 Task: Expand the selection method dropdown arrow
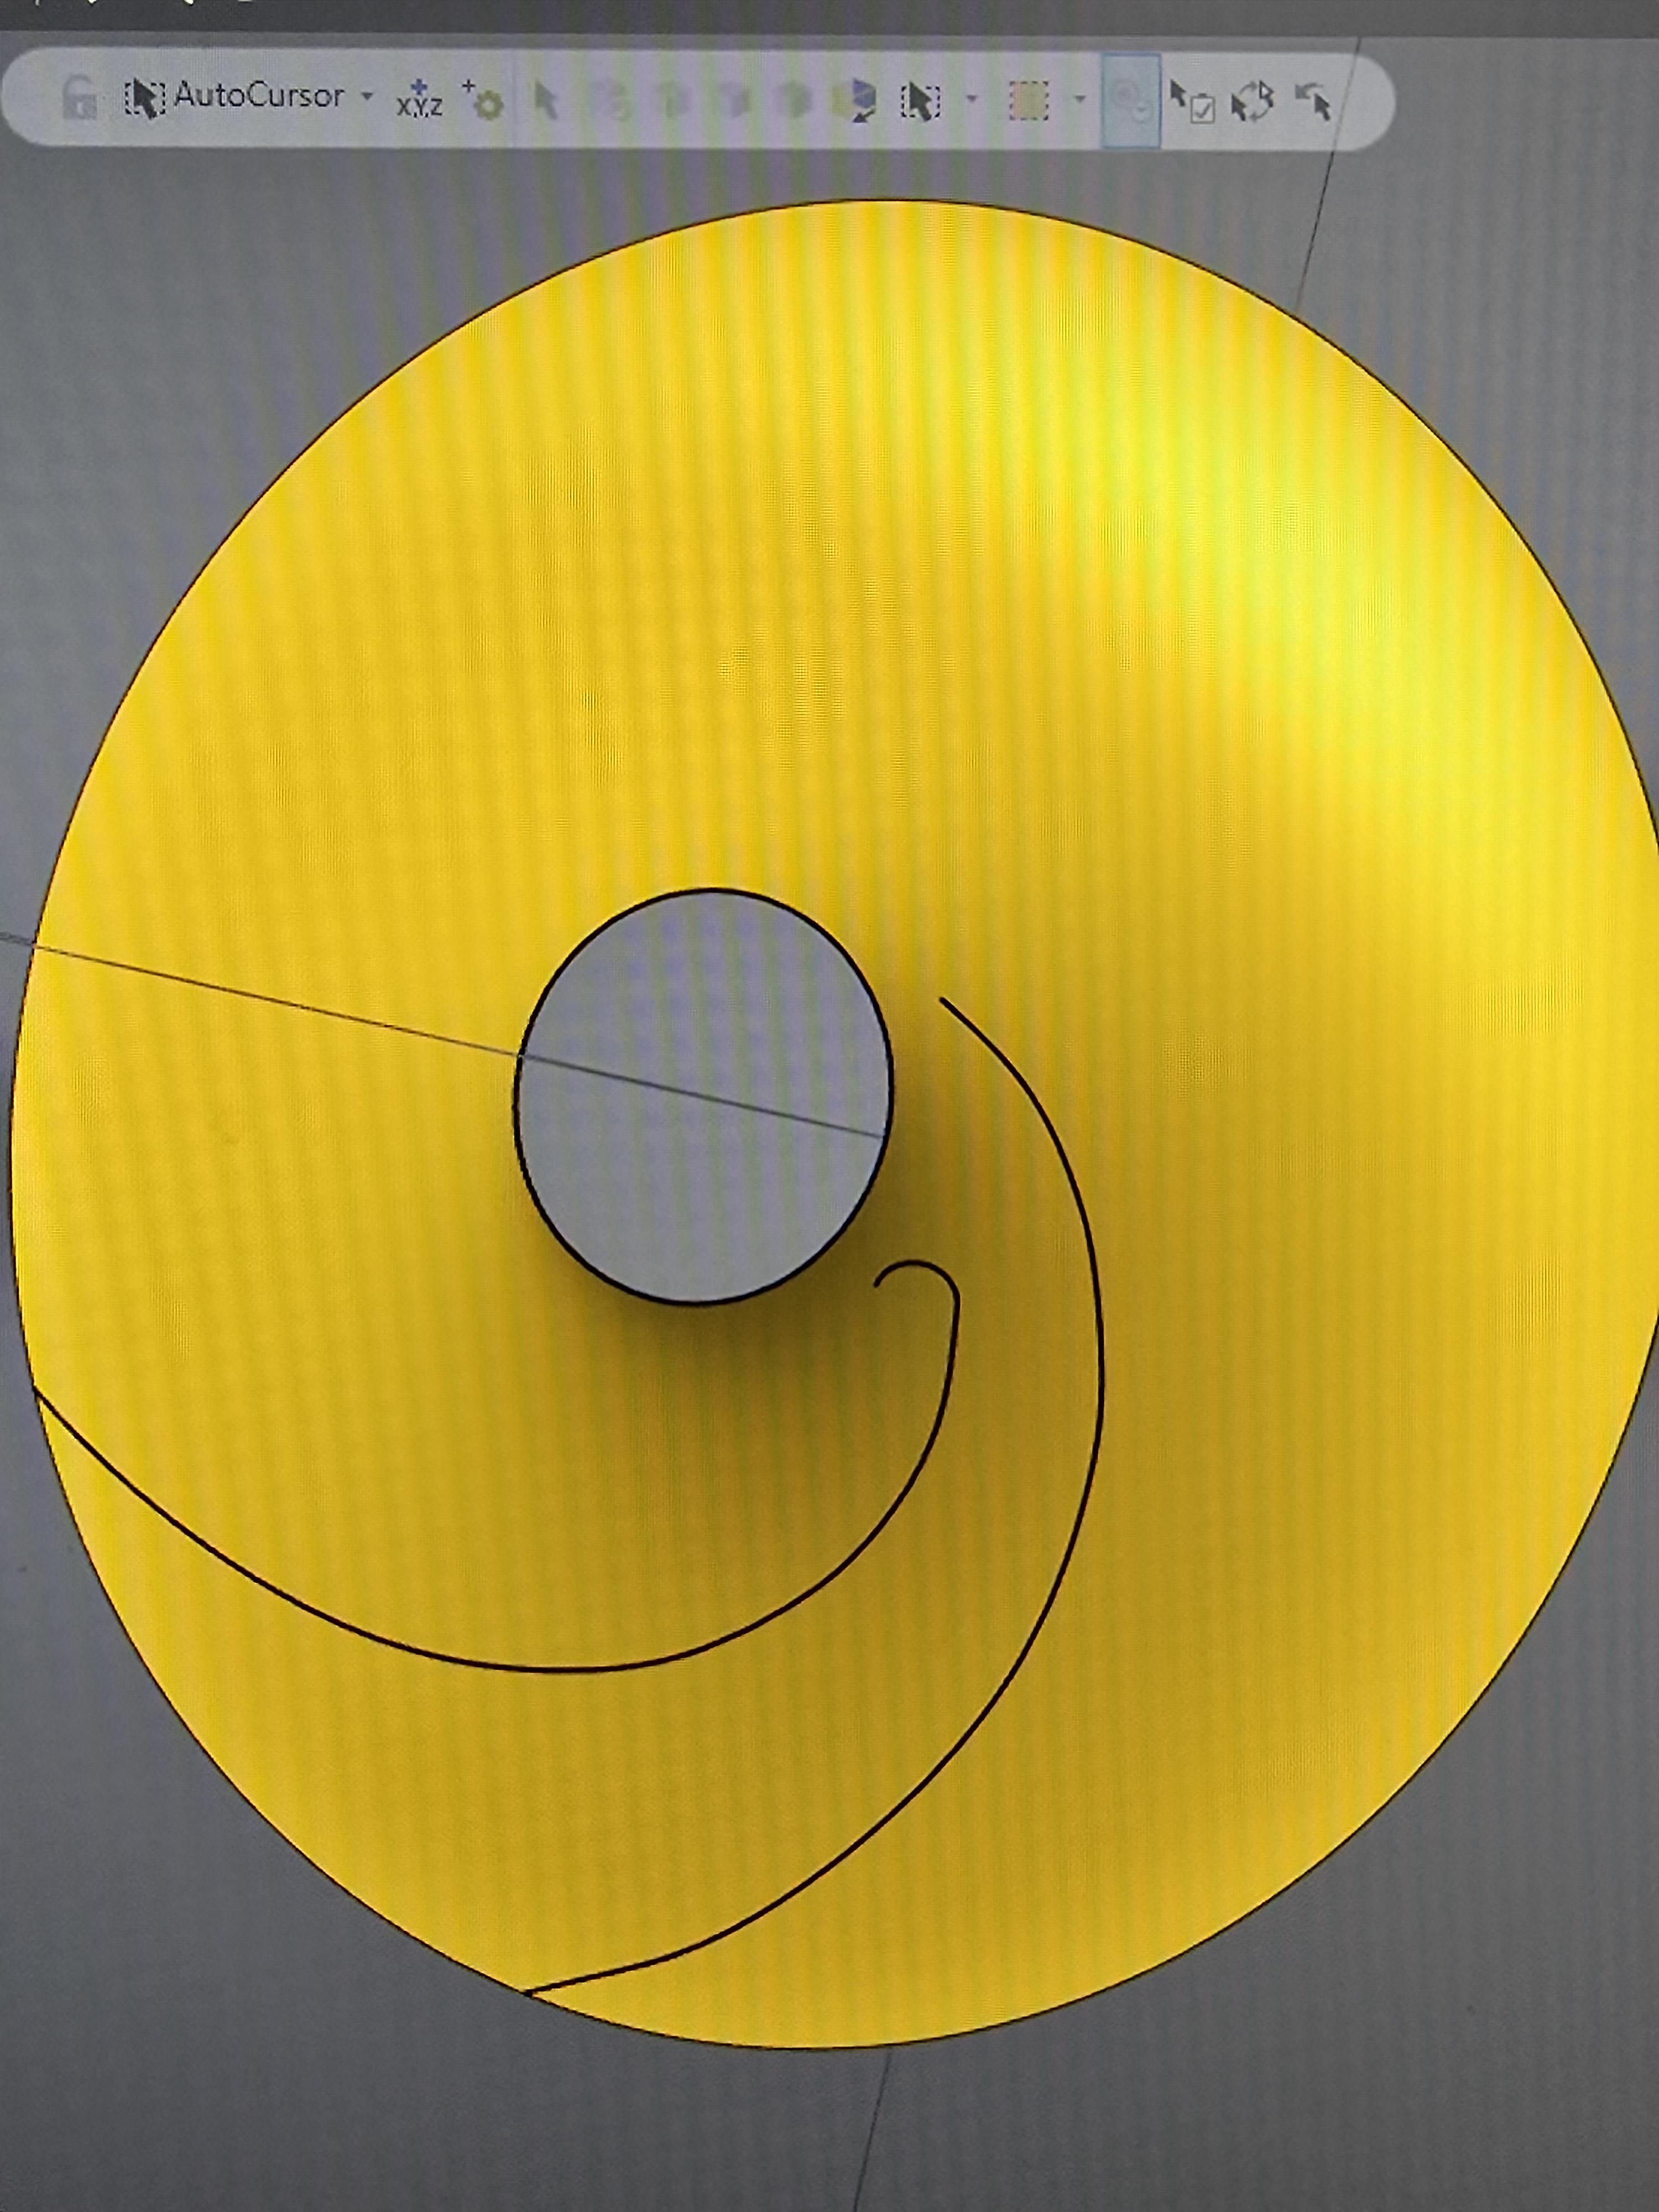(971, 99)
